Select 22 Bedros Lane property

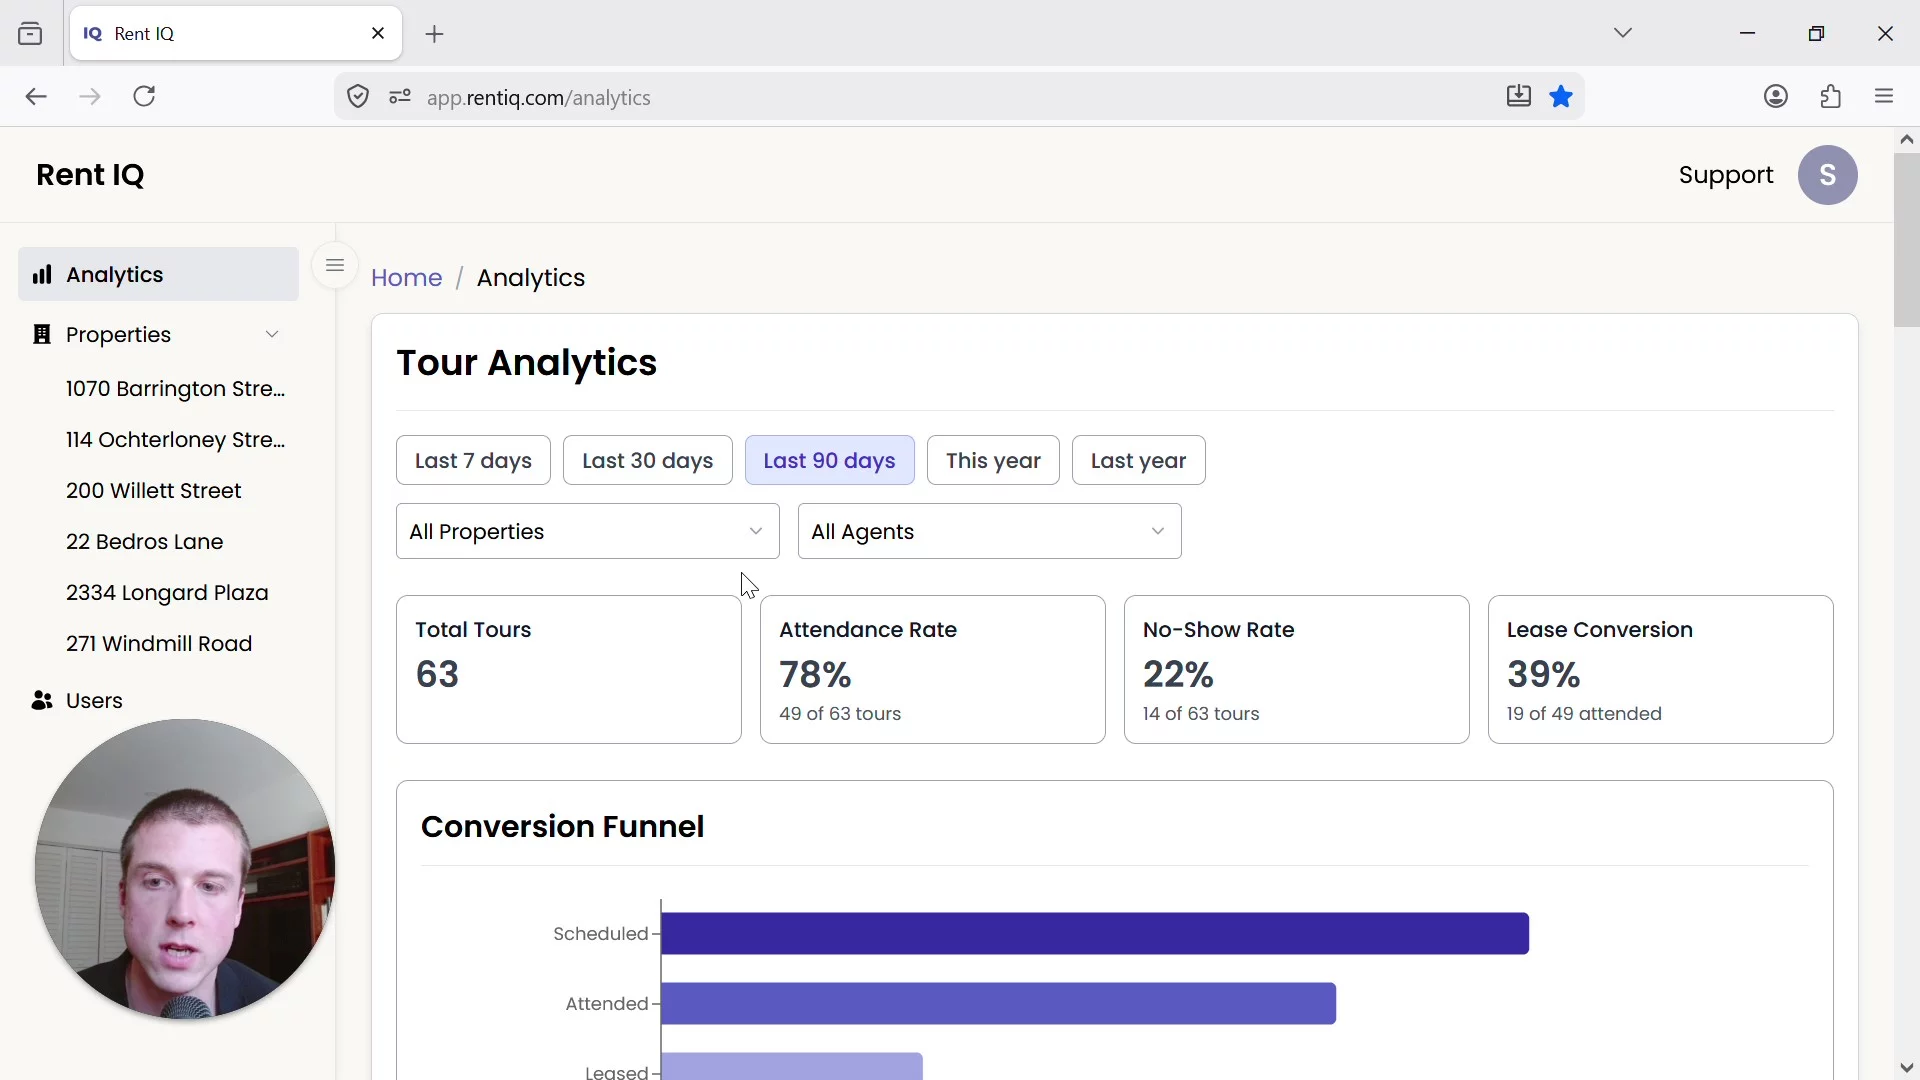145,542
